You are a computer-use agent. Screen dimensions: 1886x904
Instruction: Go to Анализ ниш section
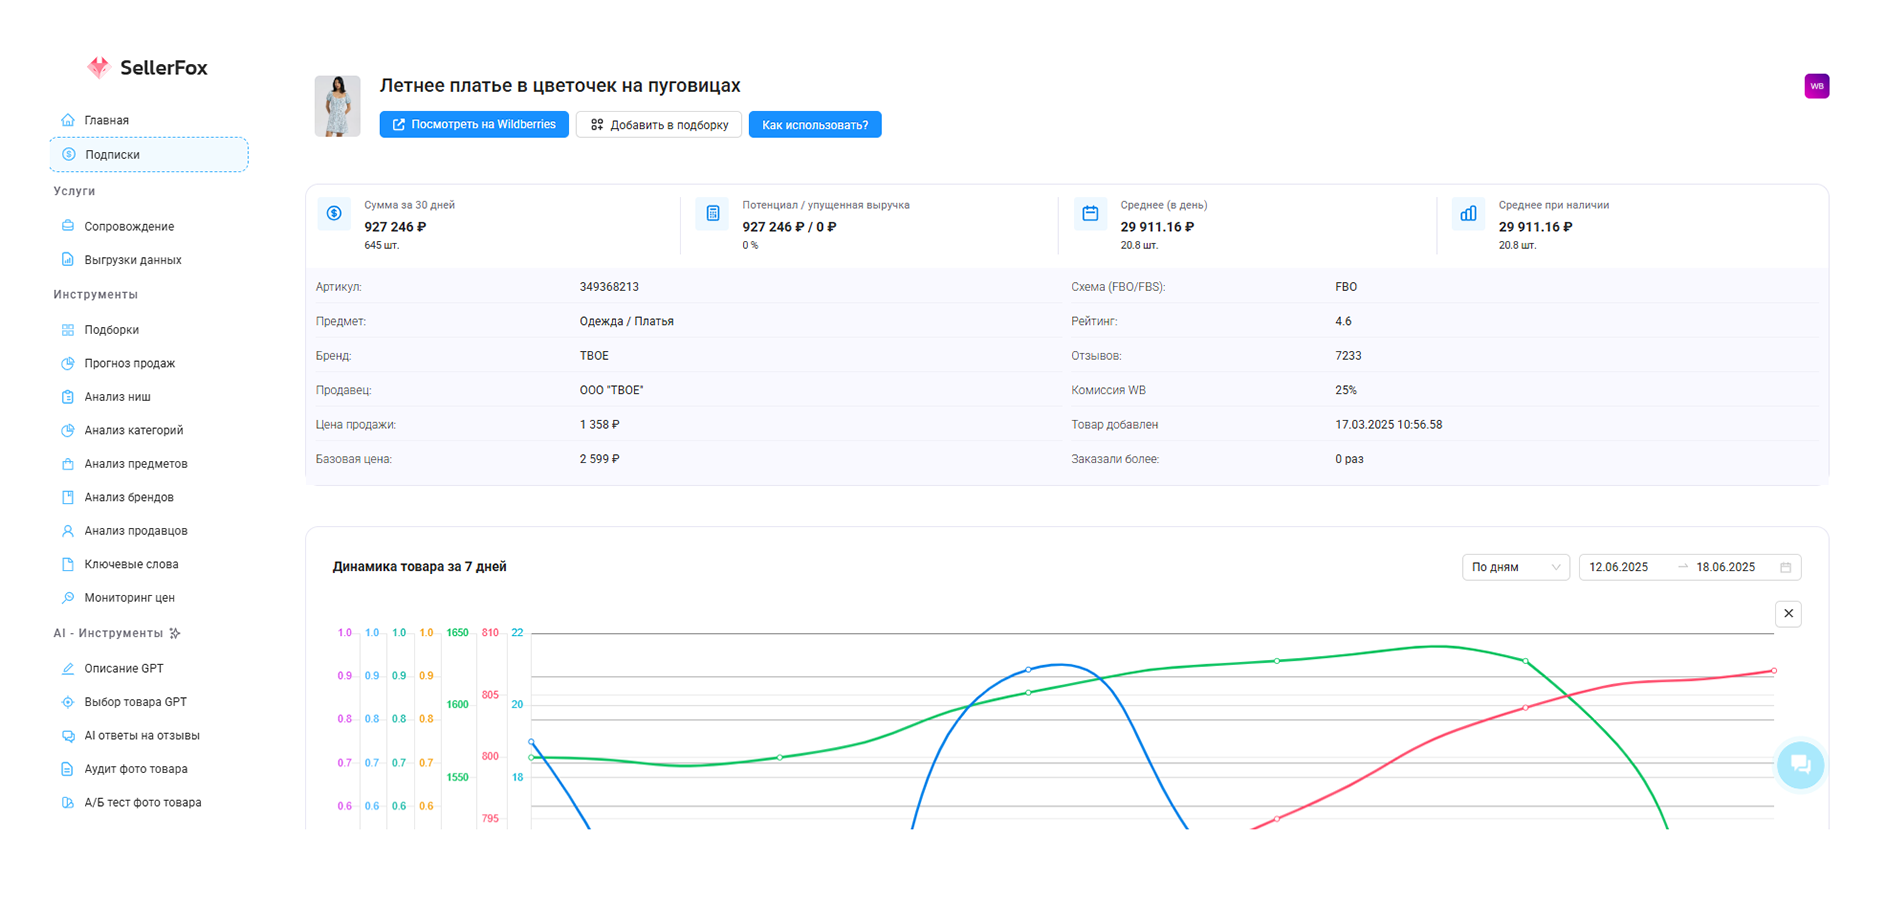tap(117, 397)
